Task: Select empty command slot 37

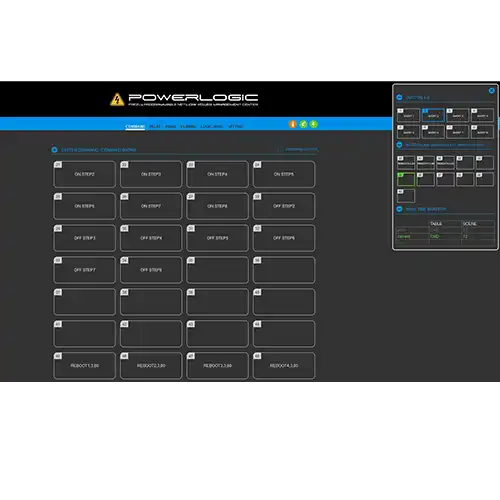Action: pos(84,302)
